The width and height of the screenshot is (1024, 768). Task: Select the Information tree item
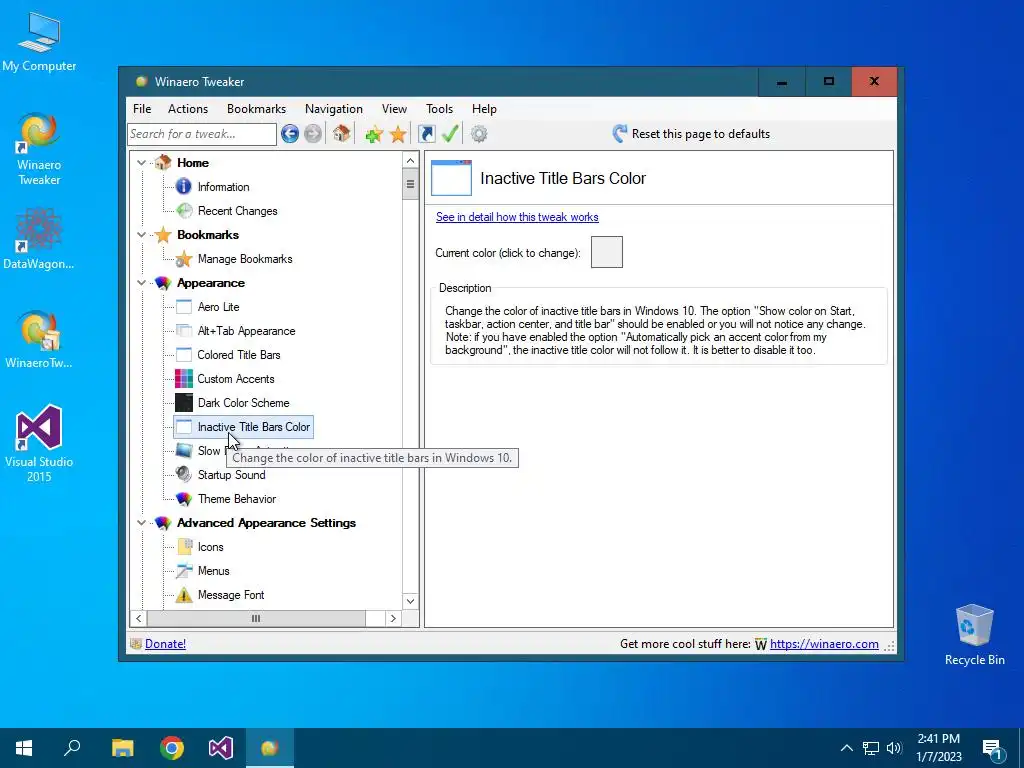223,187
